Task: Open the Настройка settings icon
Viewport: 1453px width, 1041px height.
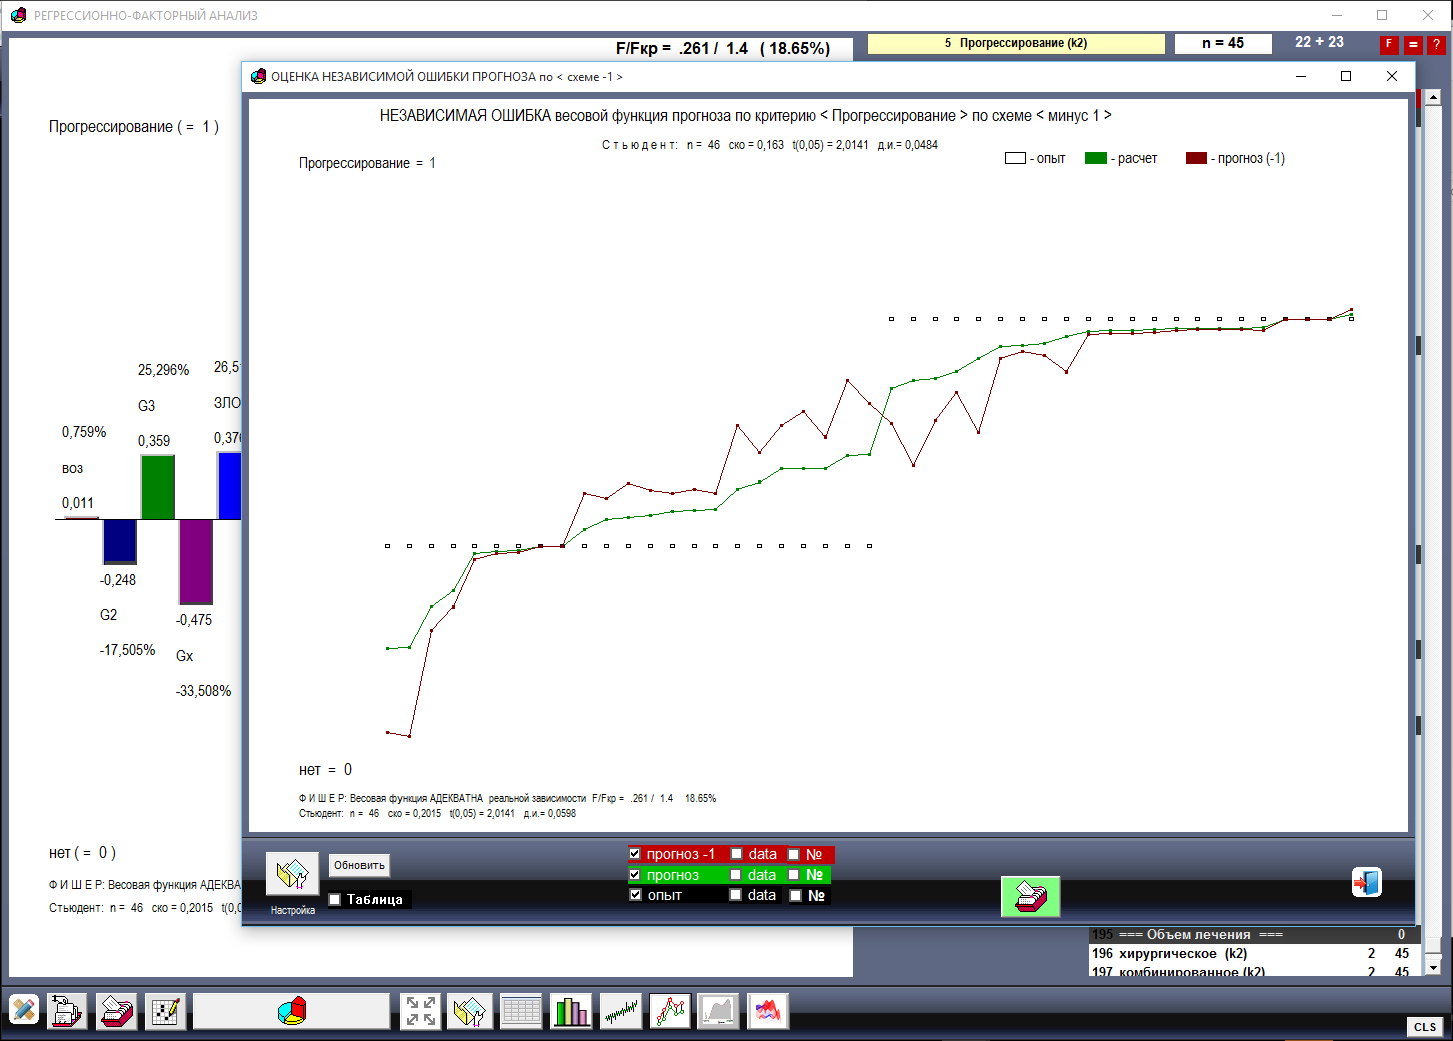Action: coord(292,874)
